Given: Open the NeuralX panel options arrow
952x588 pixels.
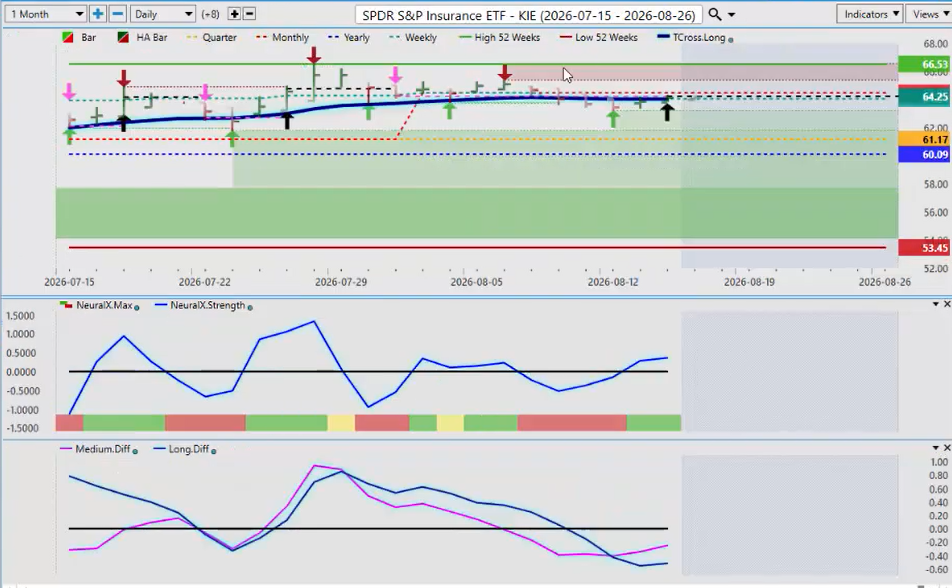Looking at the screenshot, I should (x=936, y=304).
